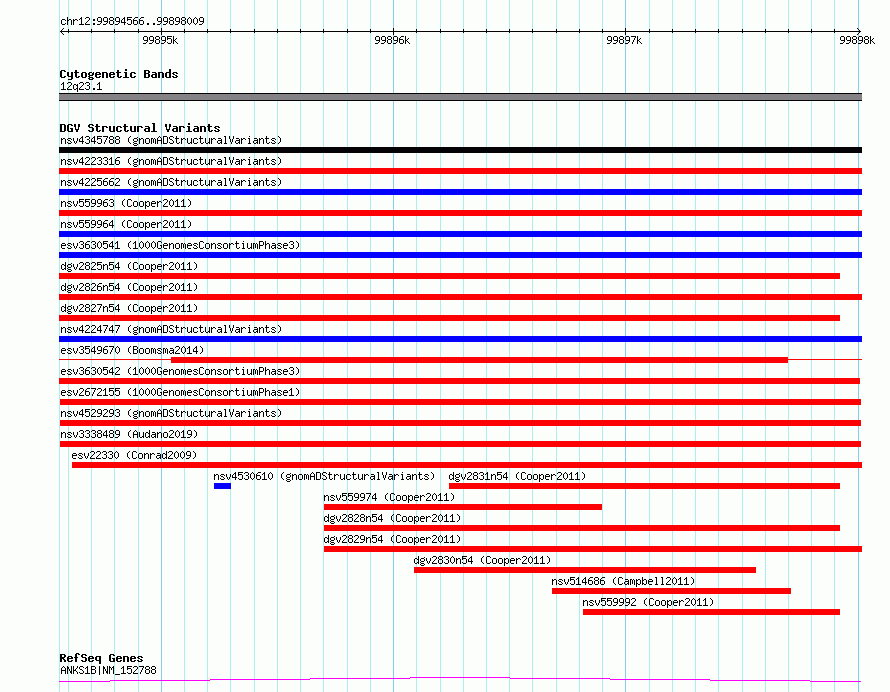Image resolution: width=890 pixels, height=692 pixels.
Task: Click the nsv559992 (Cooper2011) variant bar
Action: coord(711,612)
